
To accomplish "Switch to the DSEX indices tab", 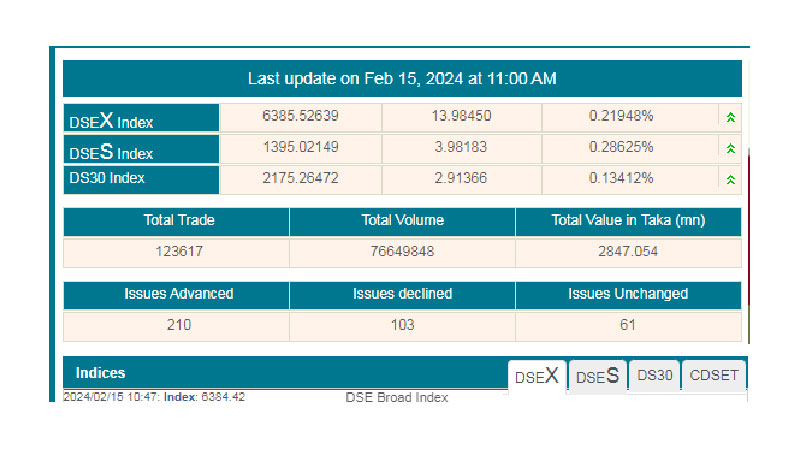I will 537,377.
